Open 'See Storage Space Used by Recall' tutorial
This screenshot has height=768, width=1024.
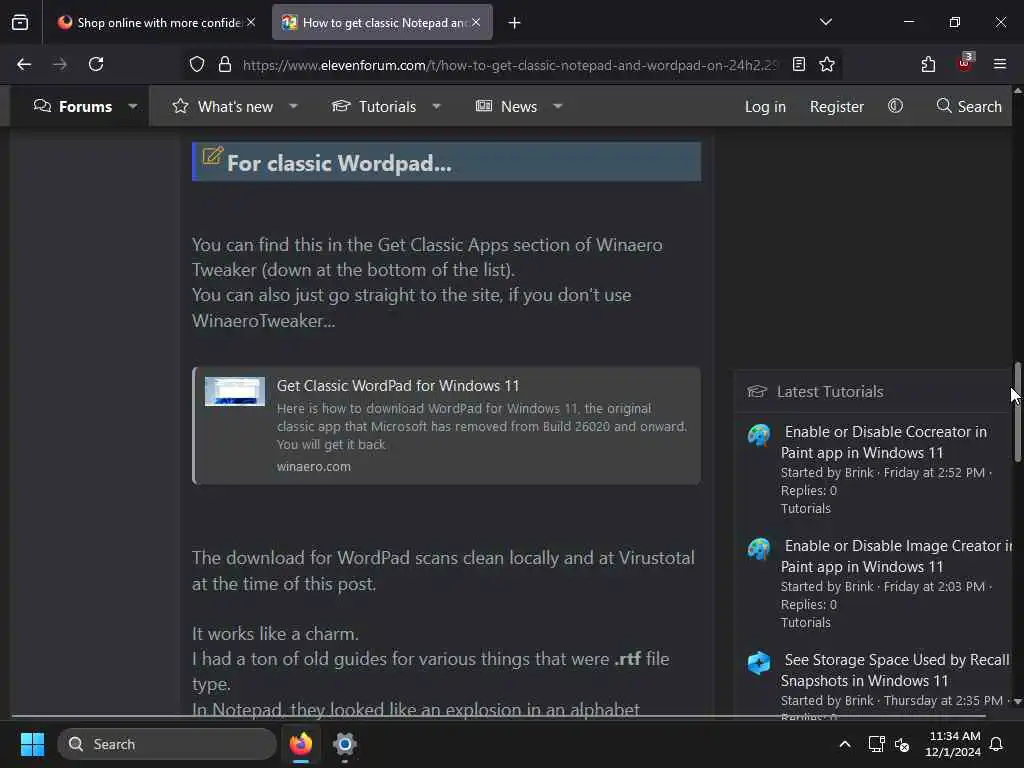coord(895,670)
